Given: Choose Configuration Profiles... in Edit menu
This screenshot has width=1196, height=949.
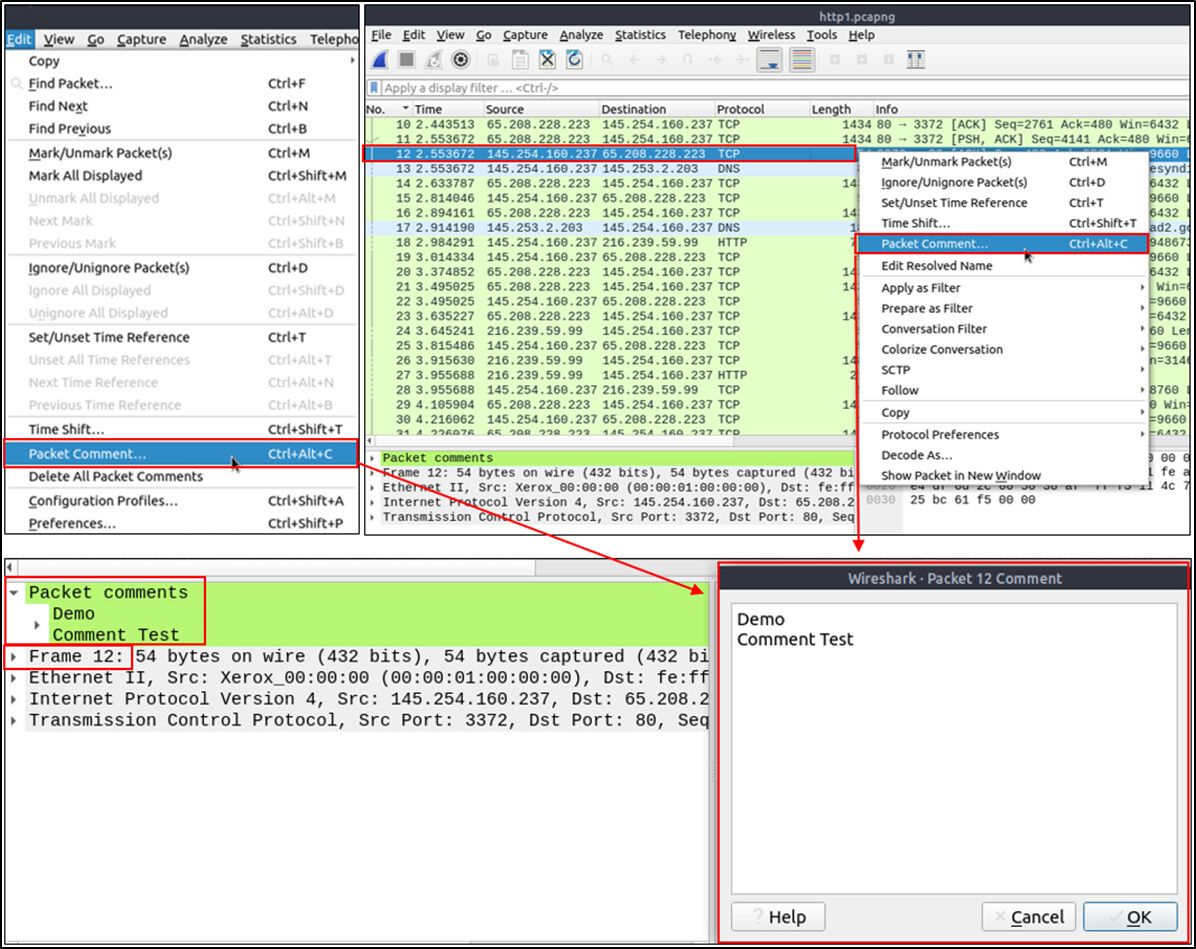Looking at the screenshot, I should [182, 500].
